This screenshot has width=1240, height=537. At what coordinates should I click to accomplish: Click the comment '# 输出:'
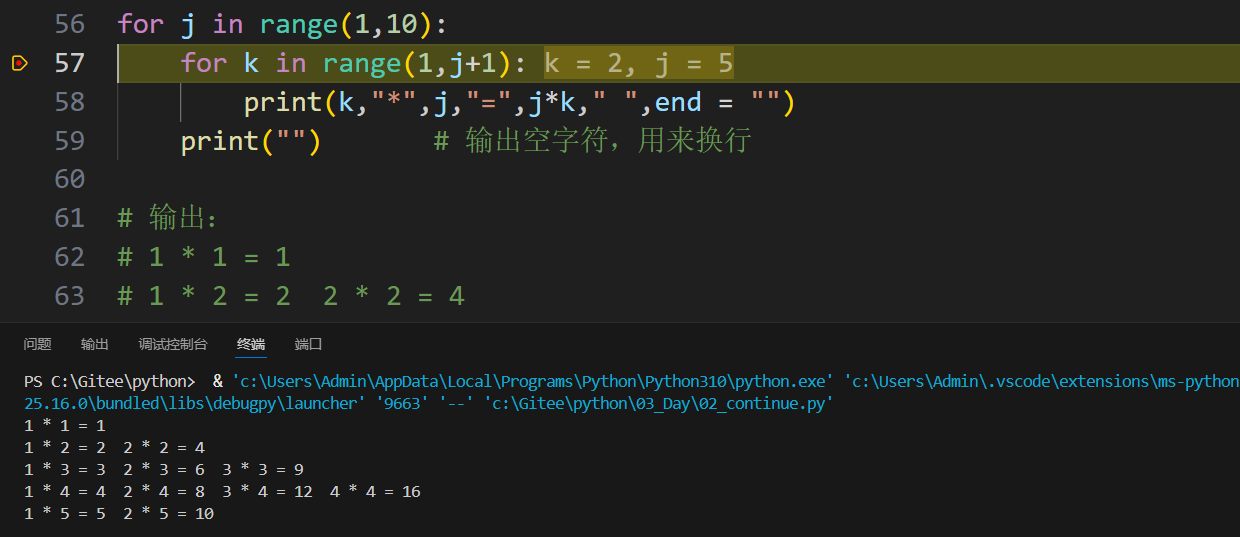[167, 218]
